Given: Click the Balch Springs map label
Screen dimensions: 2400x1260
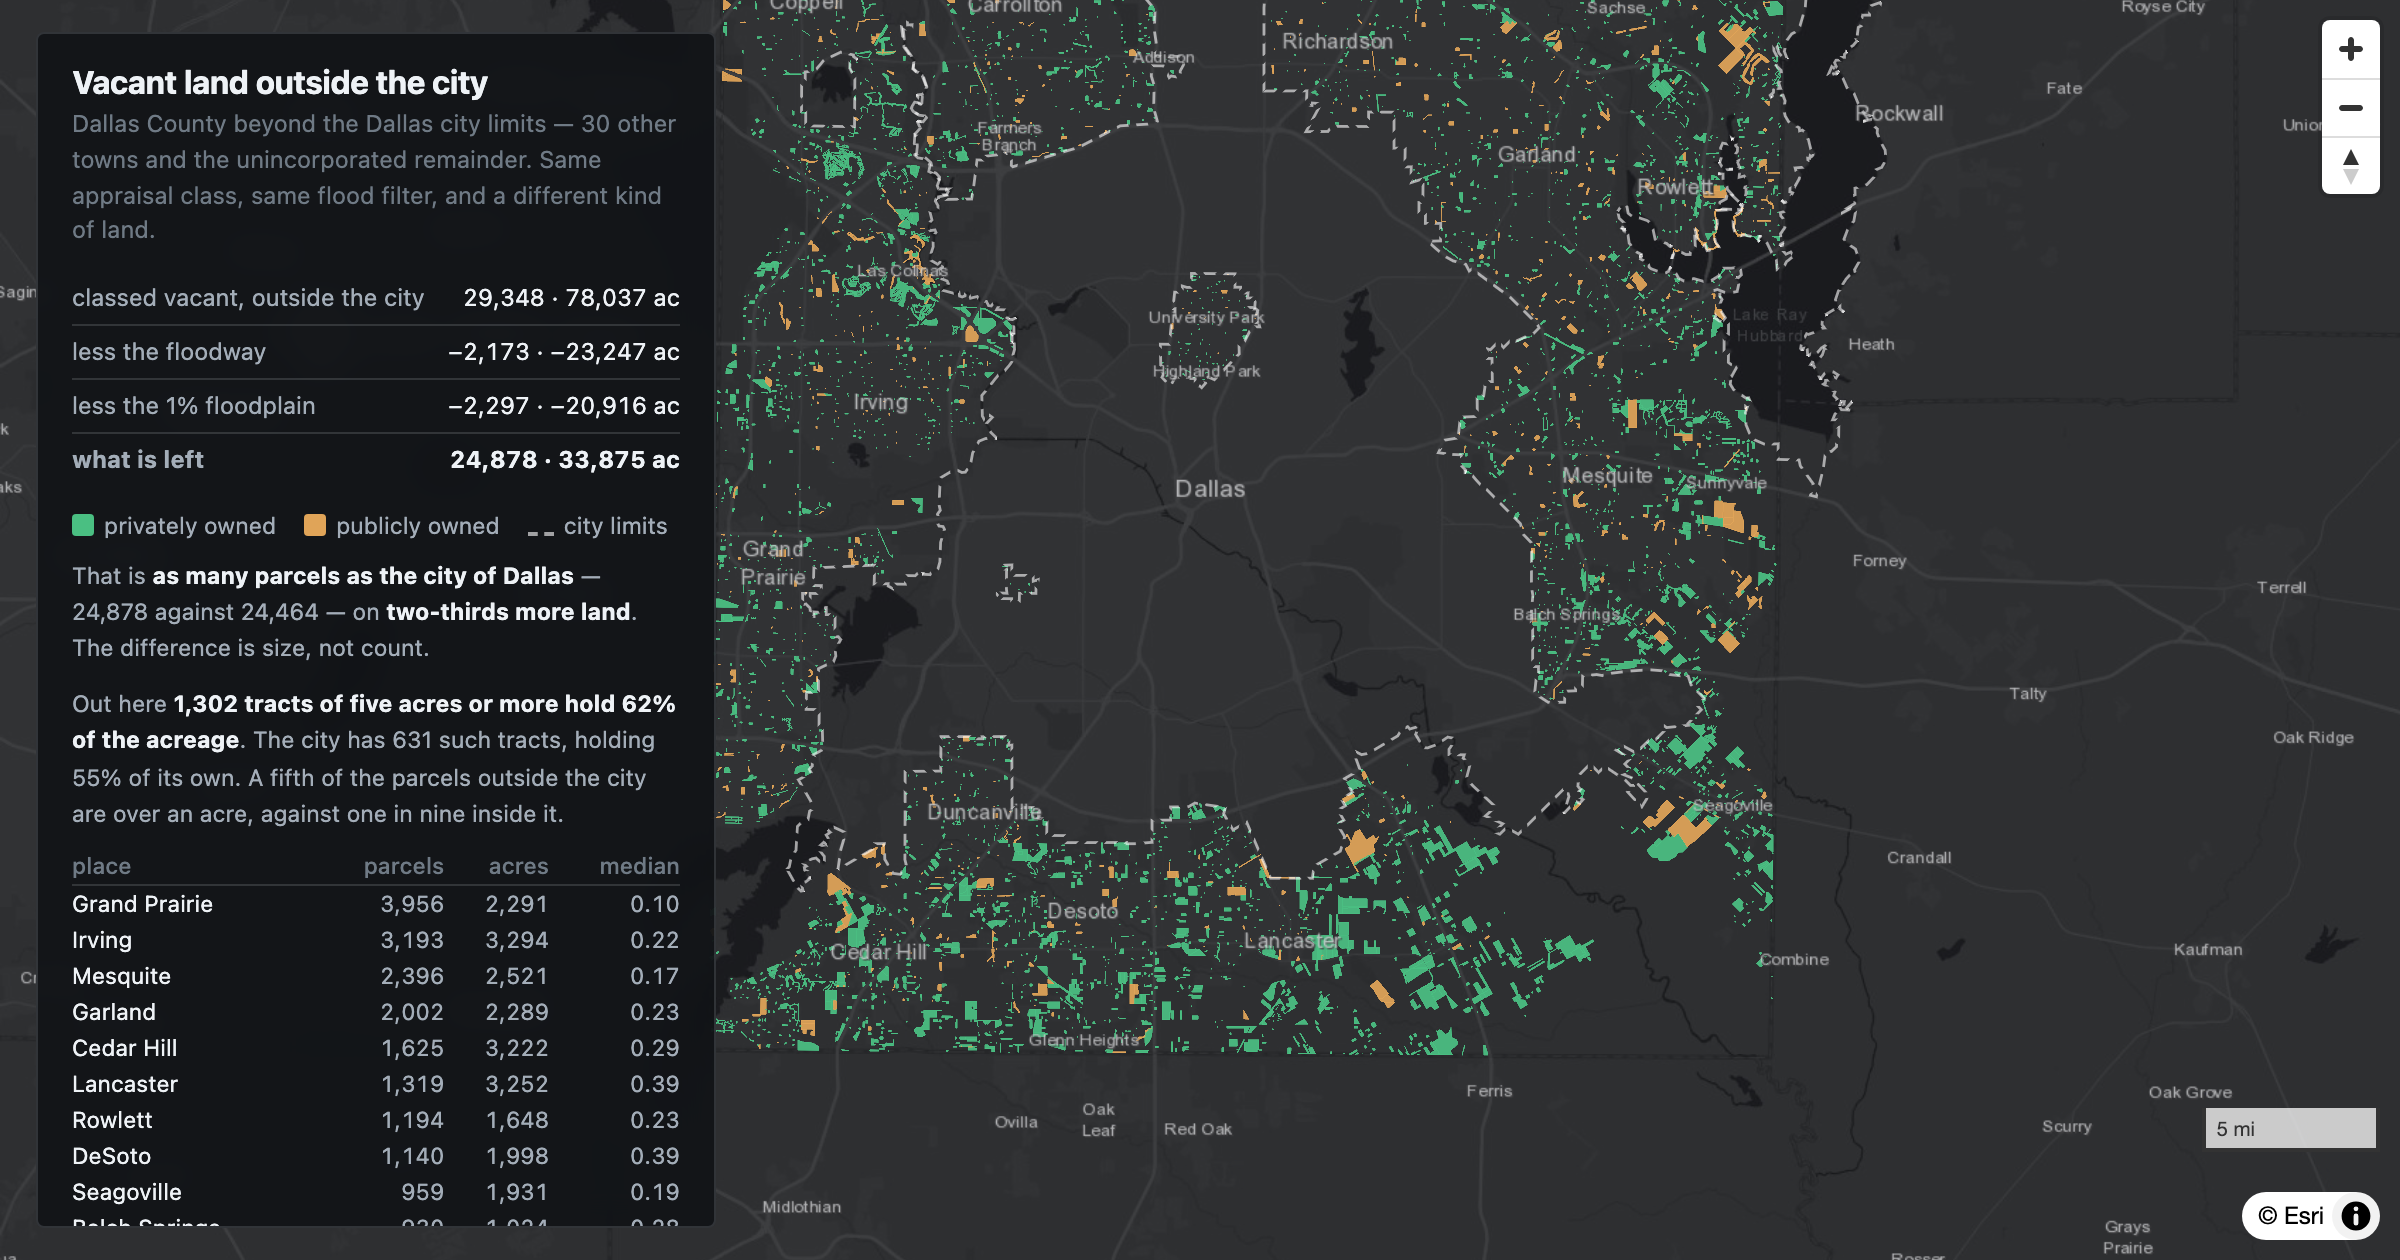Looking at the screenshot, I should coord(1566,614).
